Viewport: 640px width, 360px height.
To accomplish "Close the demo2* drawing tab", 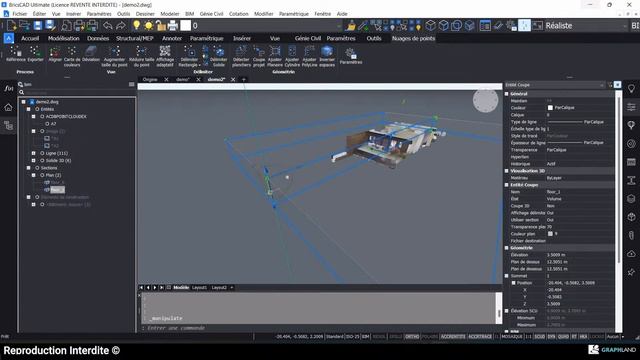I will 233,80.
